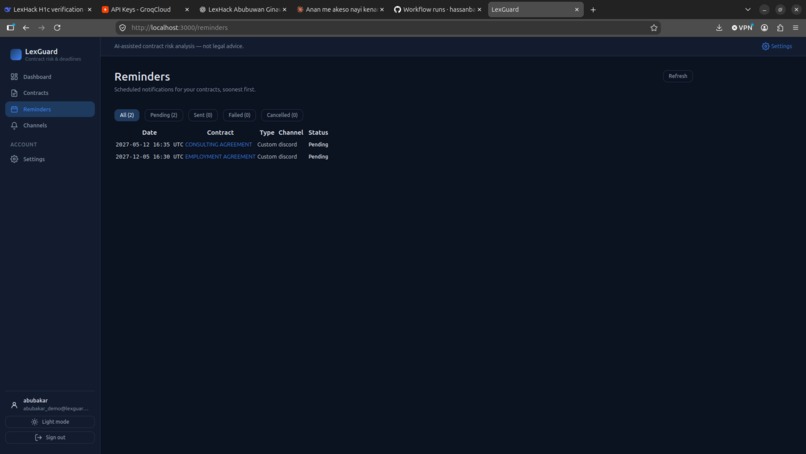Click the Status column header
The height and width of the screenshot is (454, 806).
click(x=318, y=133)
